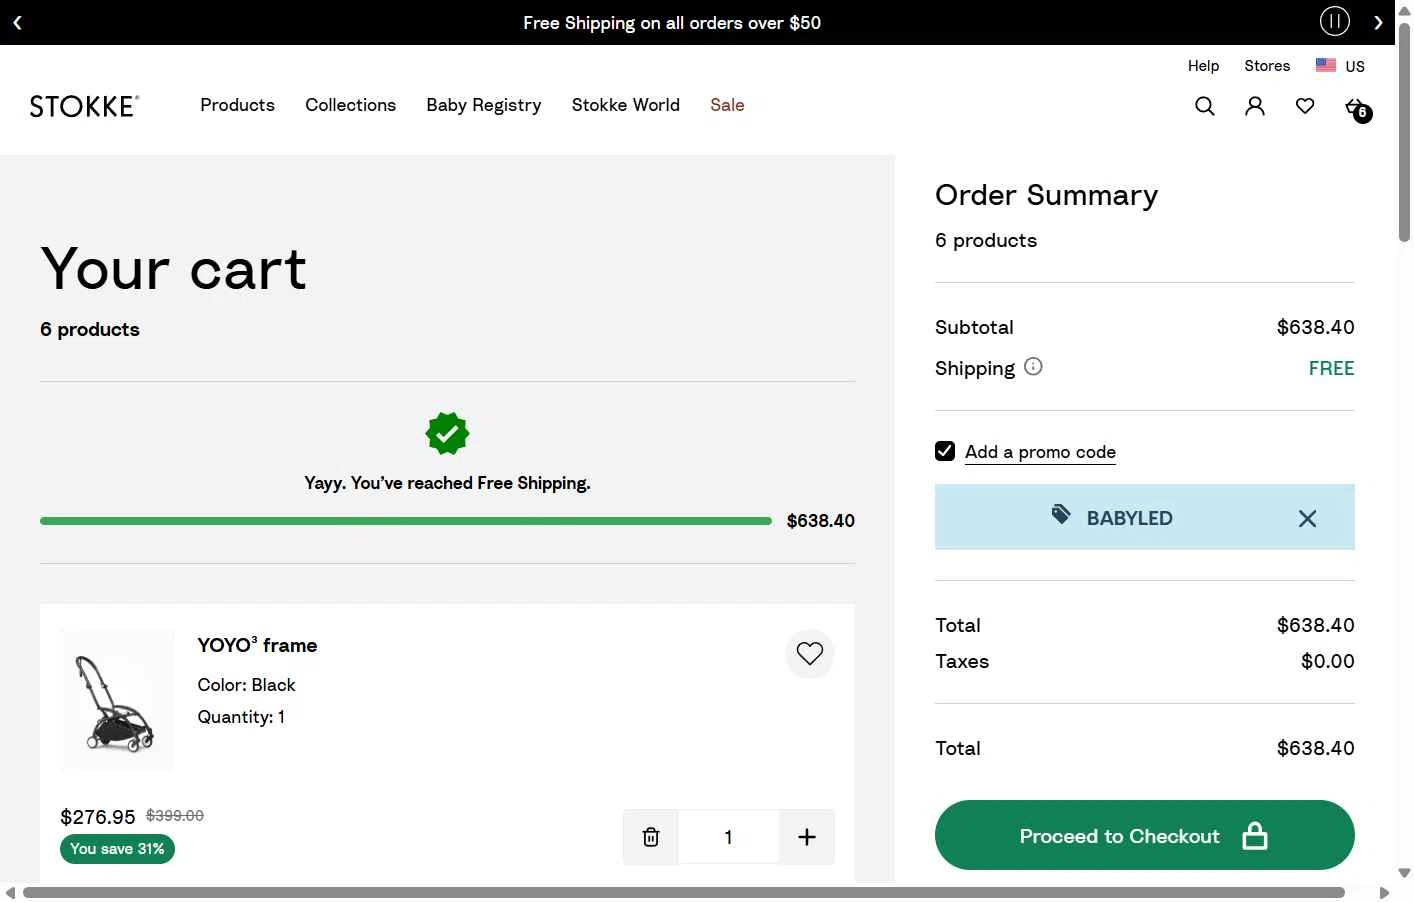This screenshot has height=902, width=1414.
Task: Open the shopping cart basket icon
Action: 1357,108
